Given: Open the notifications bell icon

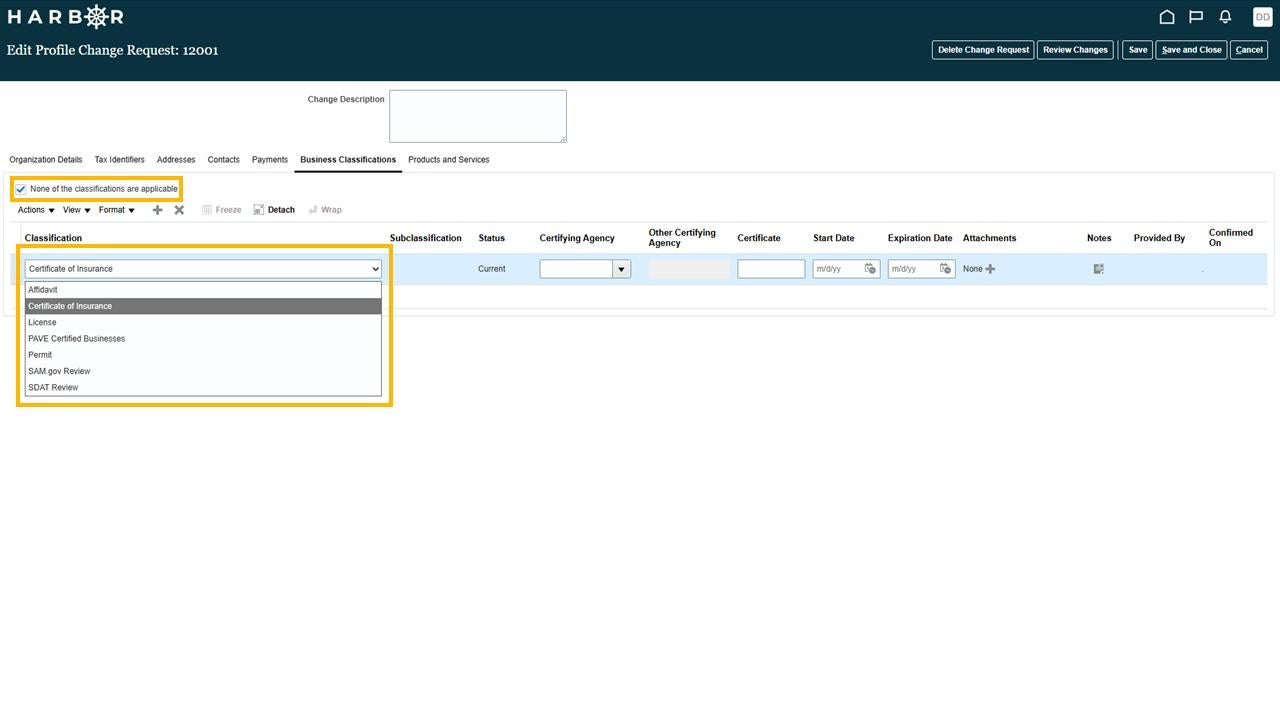Looking at the screenshot, I should click(1225, 17).
